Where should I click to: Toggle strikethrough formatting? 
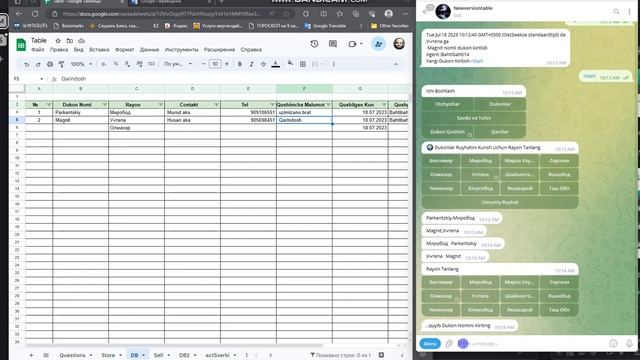point(263,64)
